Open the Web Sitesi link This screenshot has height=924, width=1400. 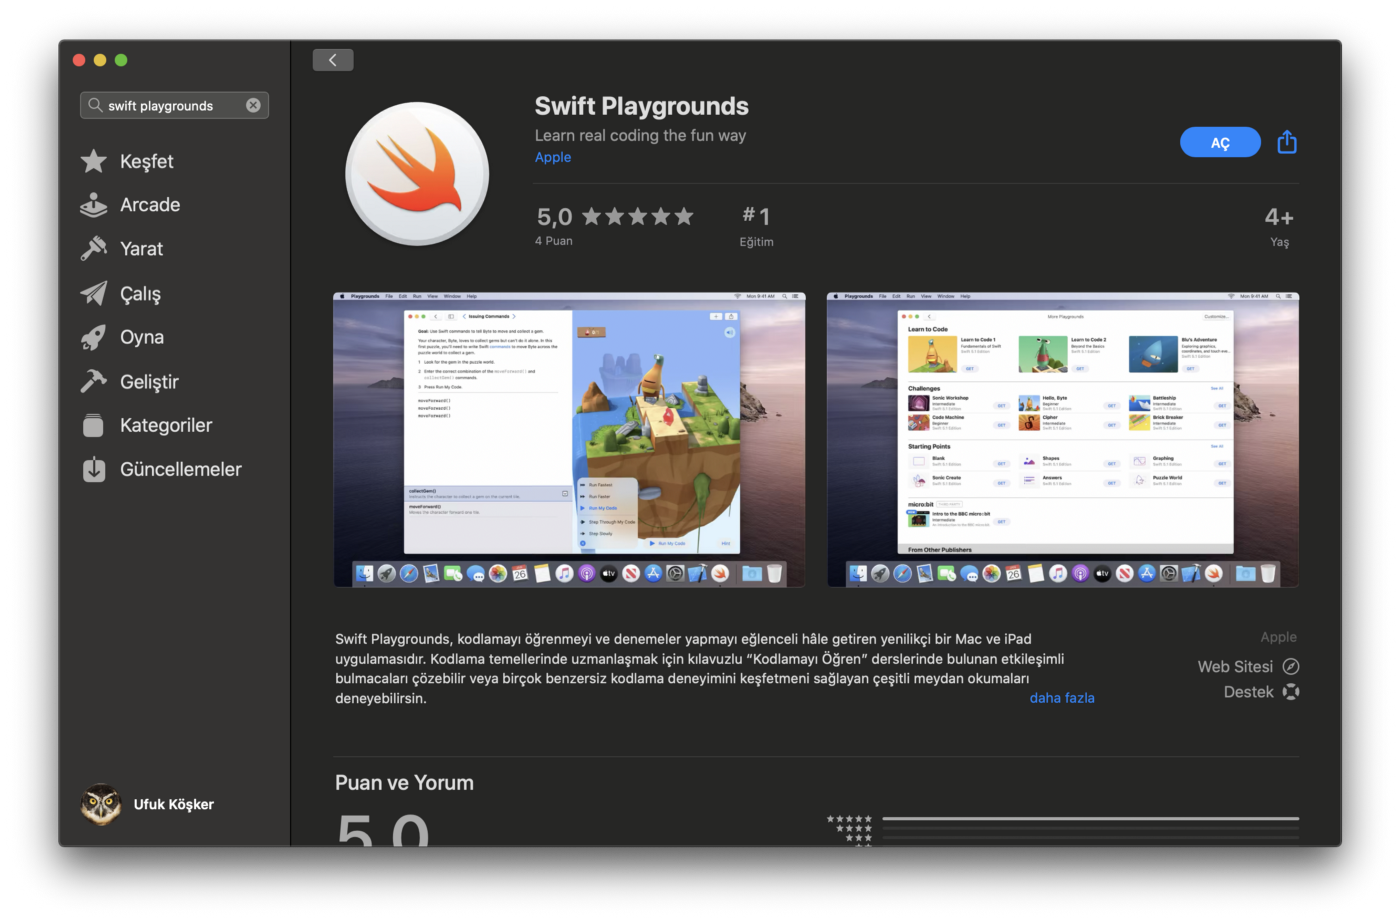pos(1247,666)
